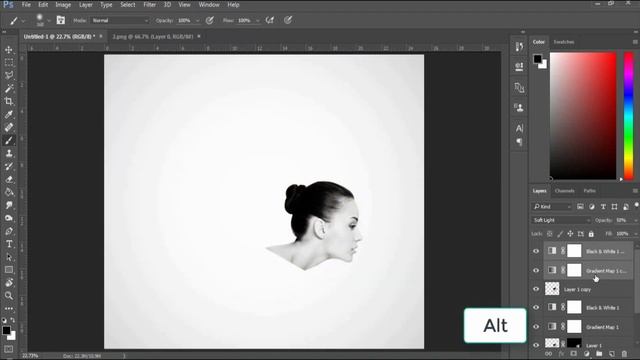This screenshot has width=640, height=360.
Task: Toggle pressure for opacity button
Action: [210, 20]
